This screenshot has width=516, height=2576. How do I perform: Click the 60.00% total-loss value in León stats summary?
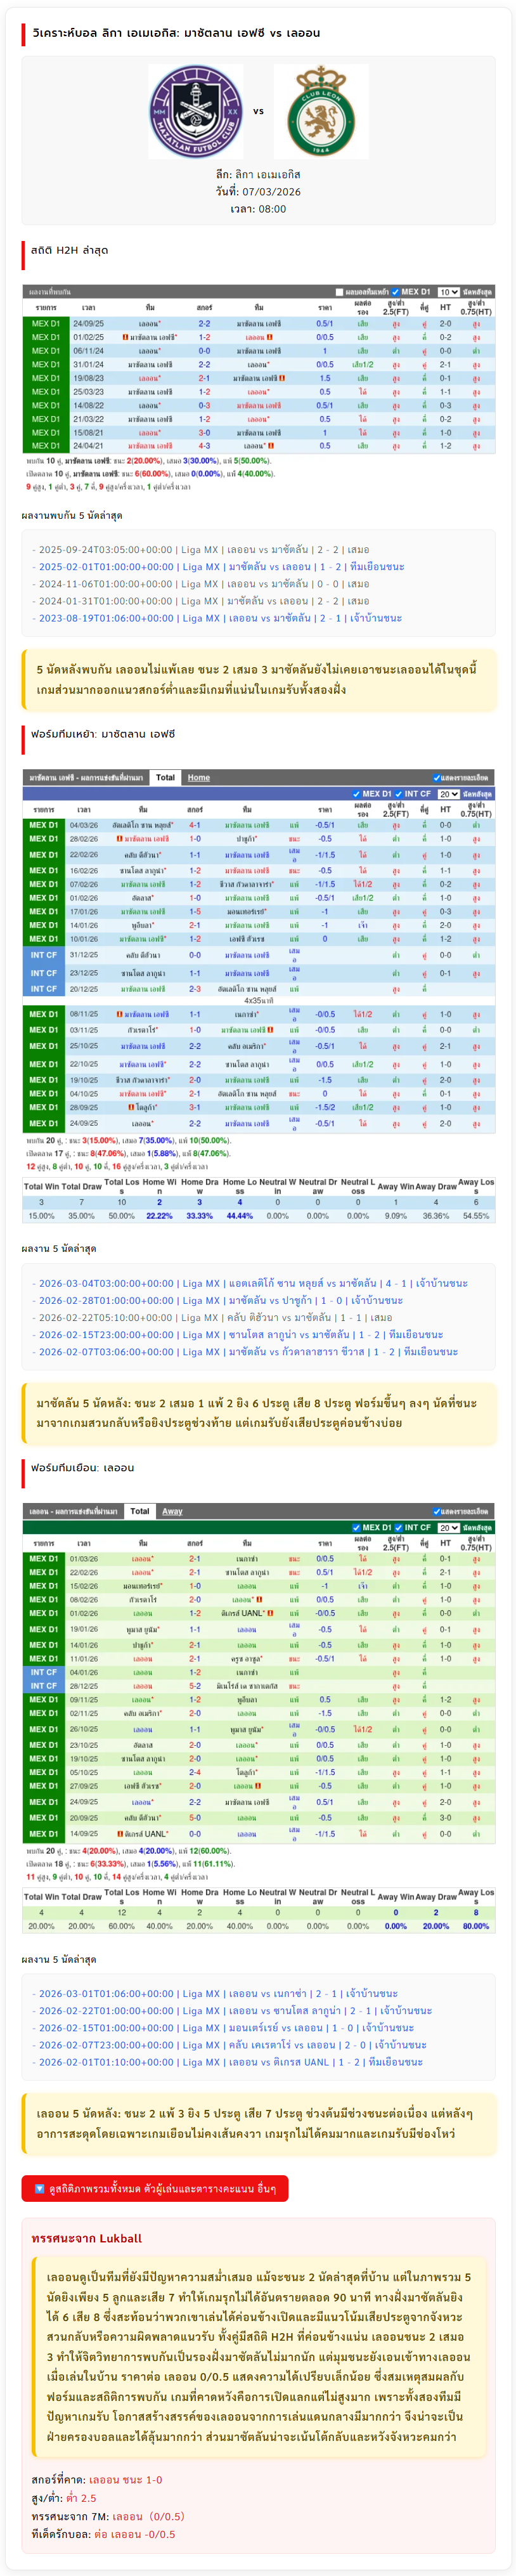(x=121, y=1926)
